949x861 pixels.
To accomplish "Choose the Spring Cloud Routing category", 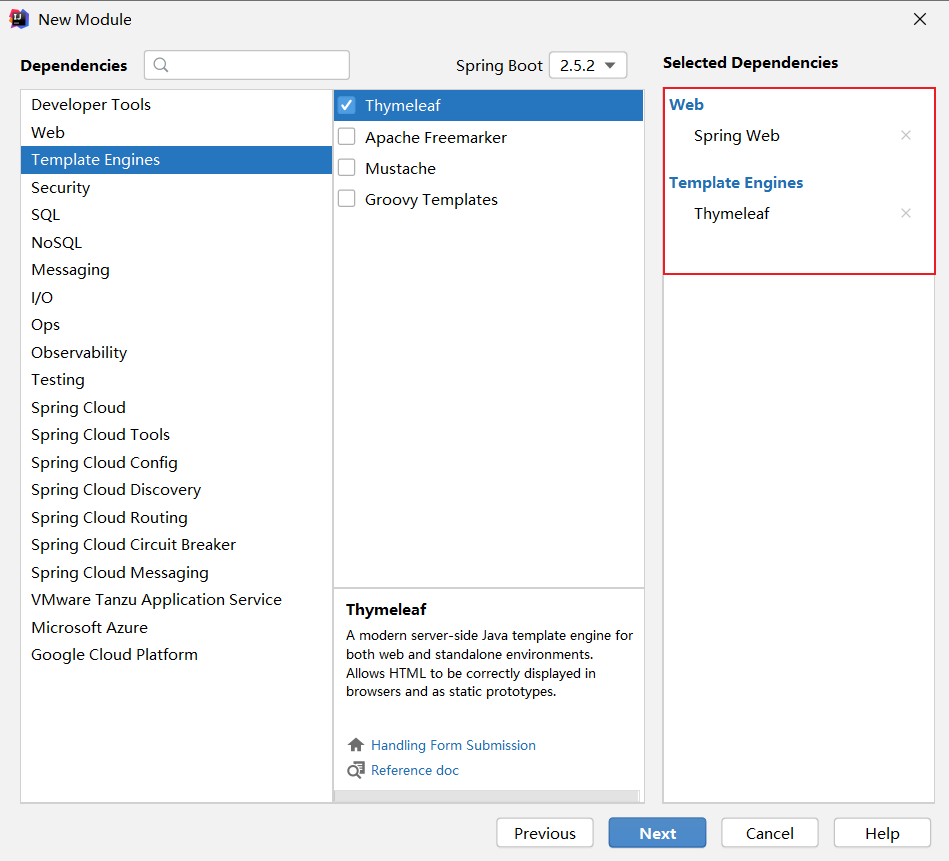I will click(x=109, y=517).
